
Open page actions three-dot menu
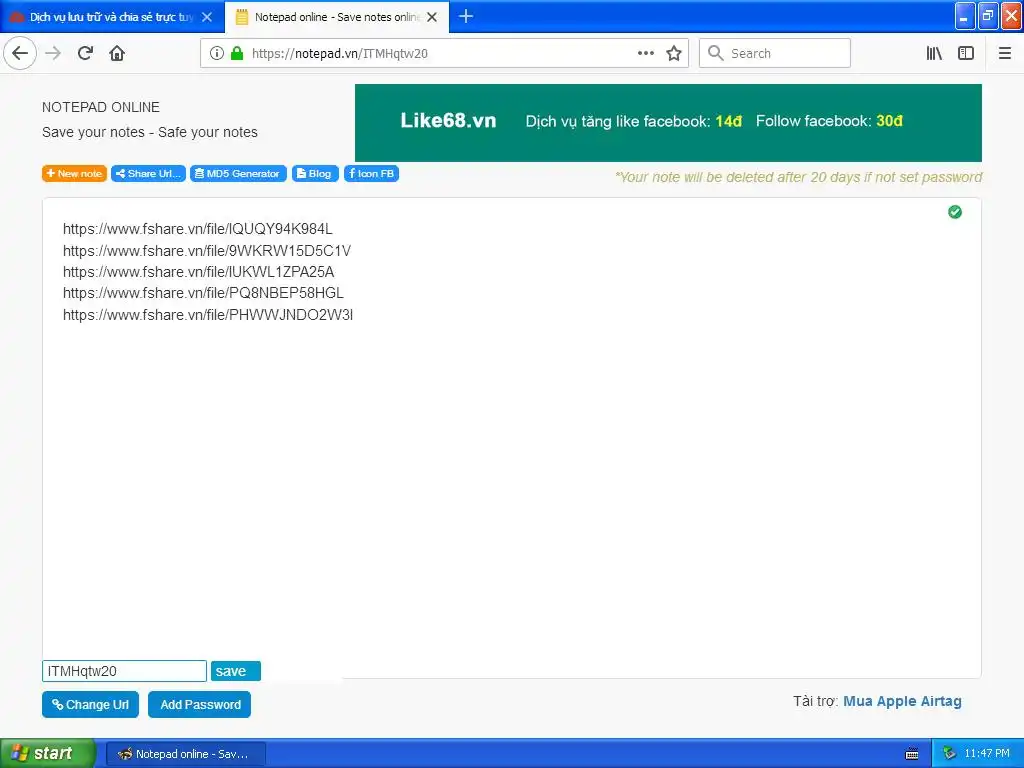[645, 54]
